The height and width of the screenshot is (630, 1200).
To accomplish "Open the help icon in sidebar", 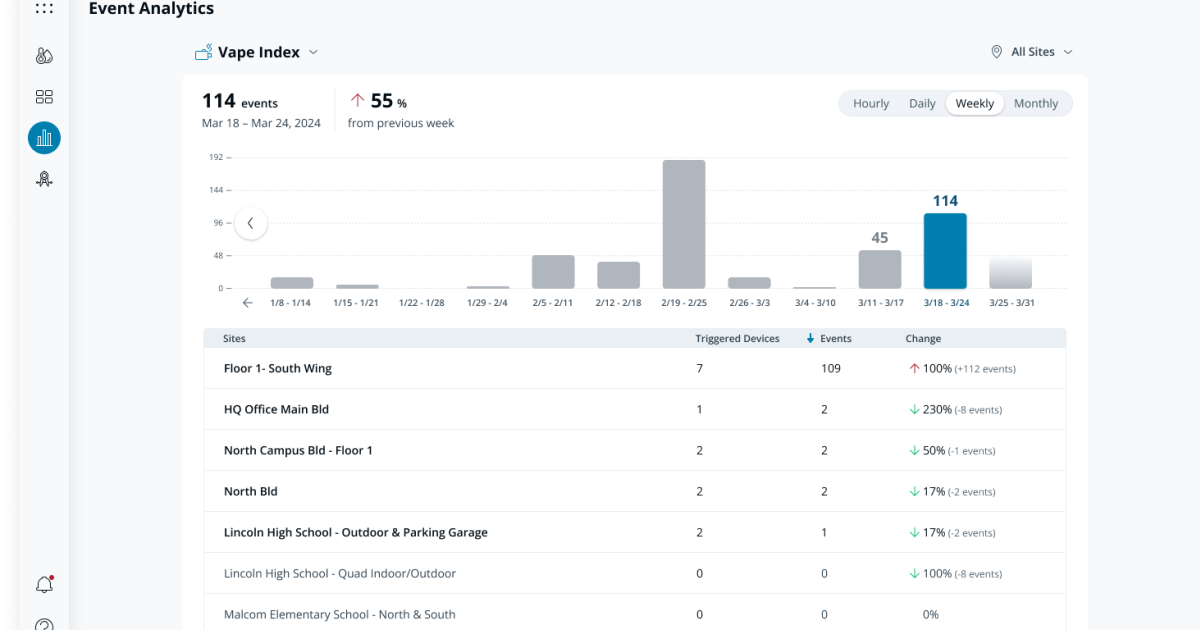I will [x=44, y=625].
